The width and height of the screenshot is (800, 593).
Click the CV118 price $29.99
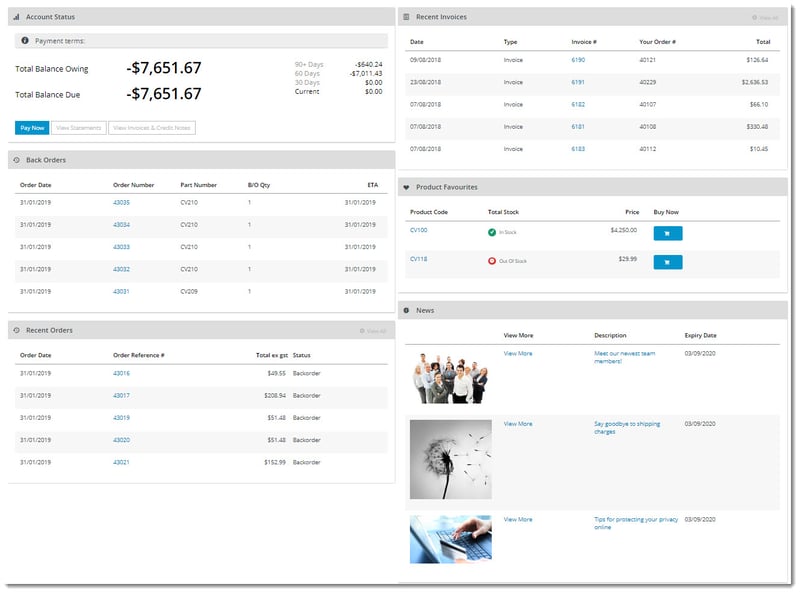tap(628, 259)
